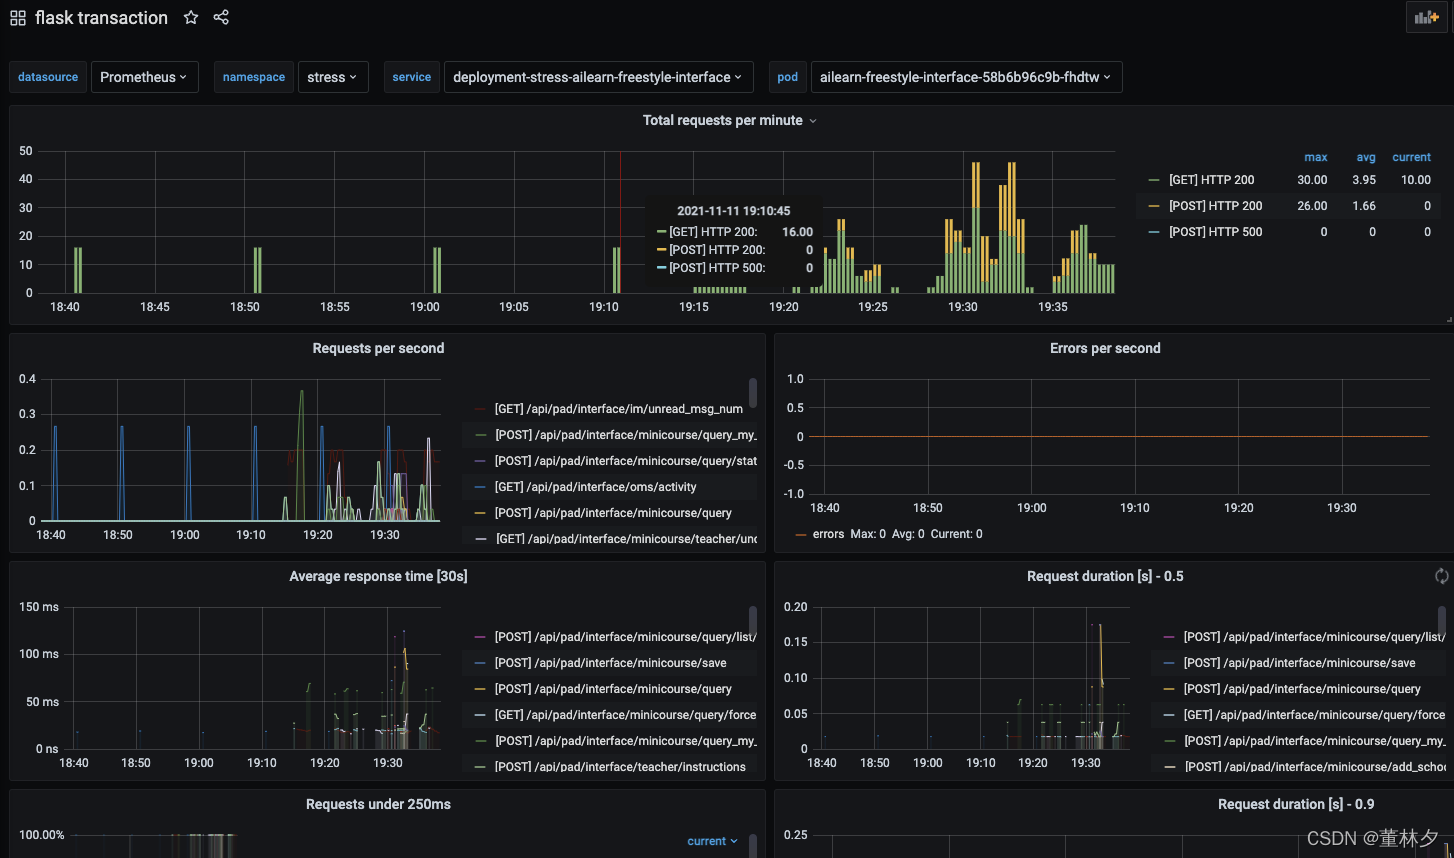Click the service variable label
The image size is (1454, 858).
point(412,77)
